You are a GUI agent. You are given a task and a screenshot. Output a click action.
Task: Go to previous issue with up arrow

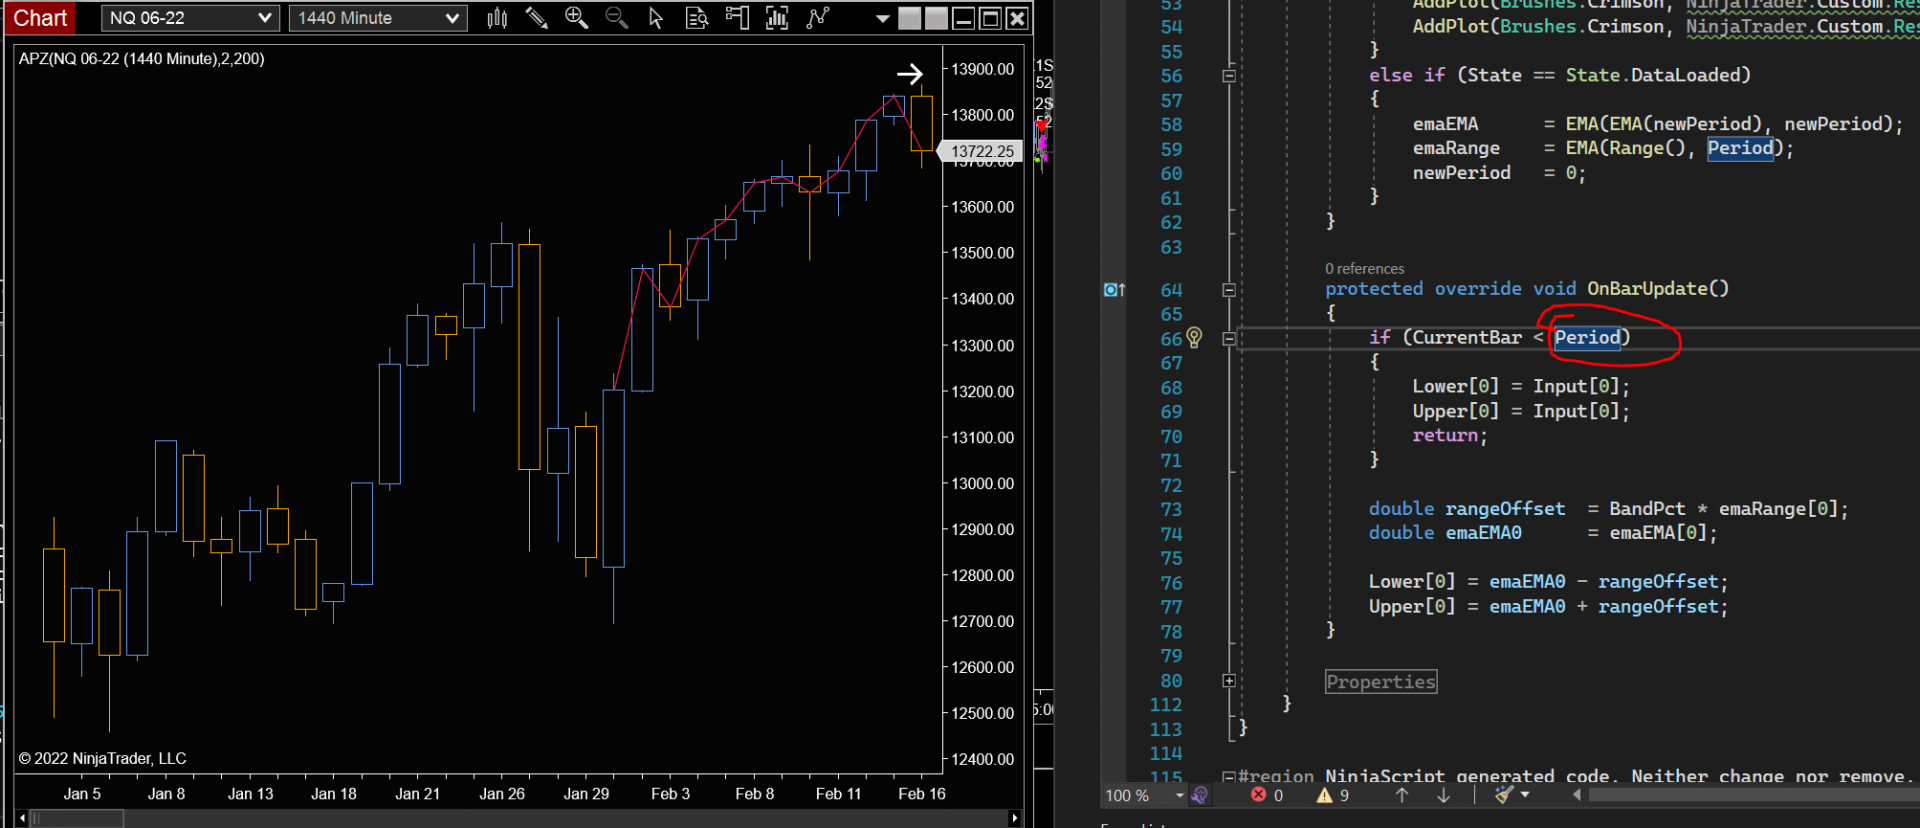point(1402,795)
